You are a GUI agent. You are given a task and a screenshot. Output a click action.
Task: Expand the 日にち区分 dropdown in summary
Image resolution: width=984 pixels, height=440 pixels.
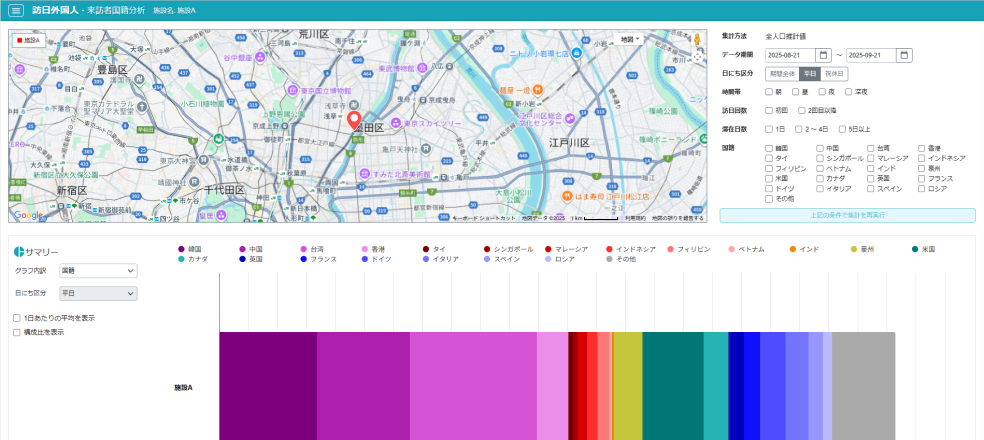point(97,293)
